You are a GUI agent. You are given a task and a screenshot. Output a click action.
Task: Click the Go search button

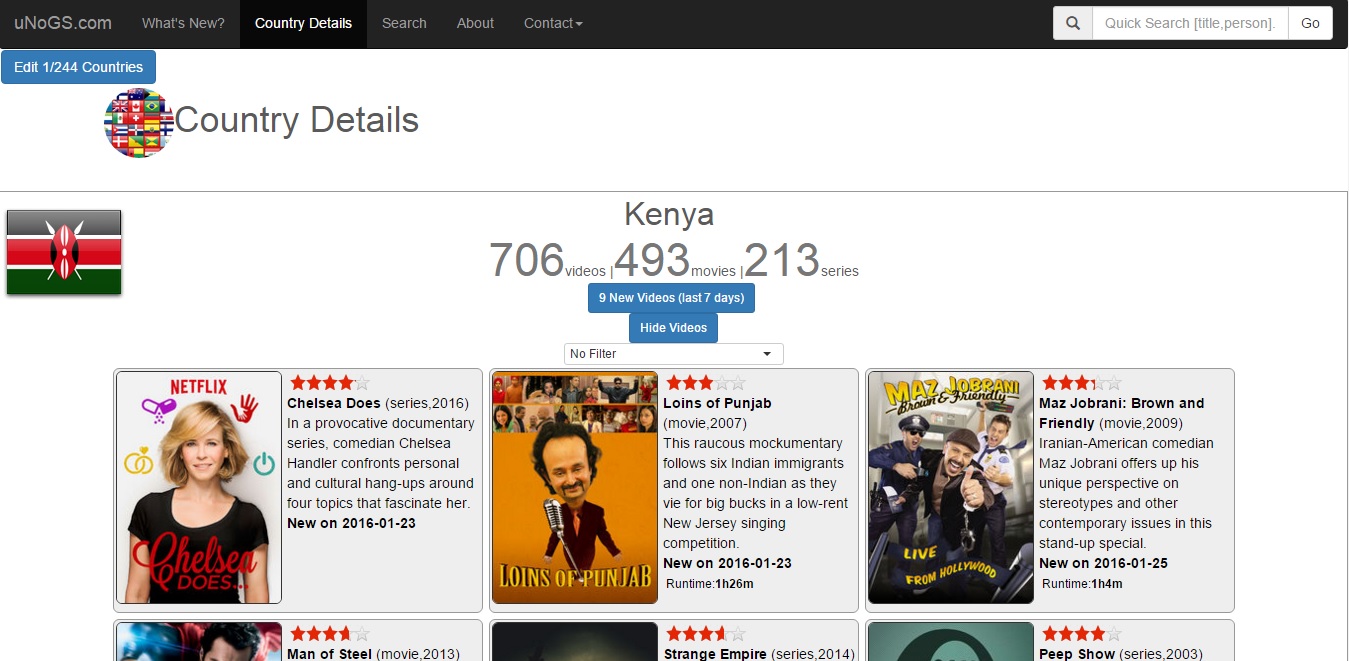tap(1310, 23)
